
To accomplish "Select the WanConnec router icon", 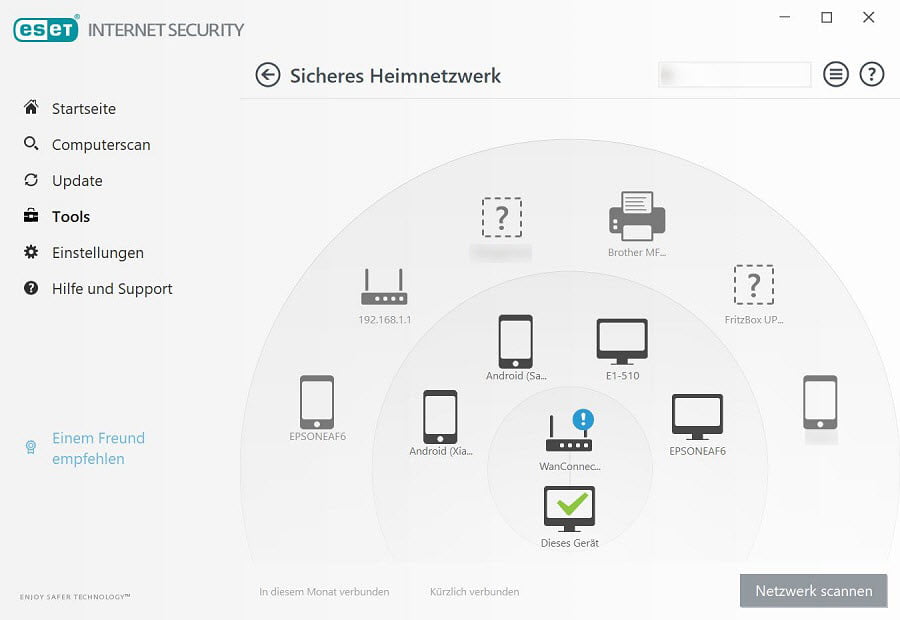I will point(568,433).
